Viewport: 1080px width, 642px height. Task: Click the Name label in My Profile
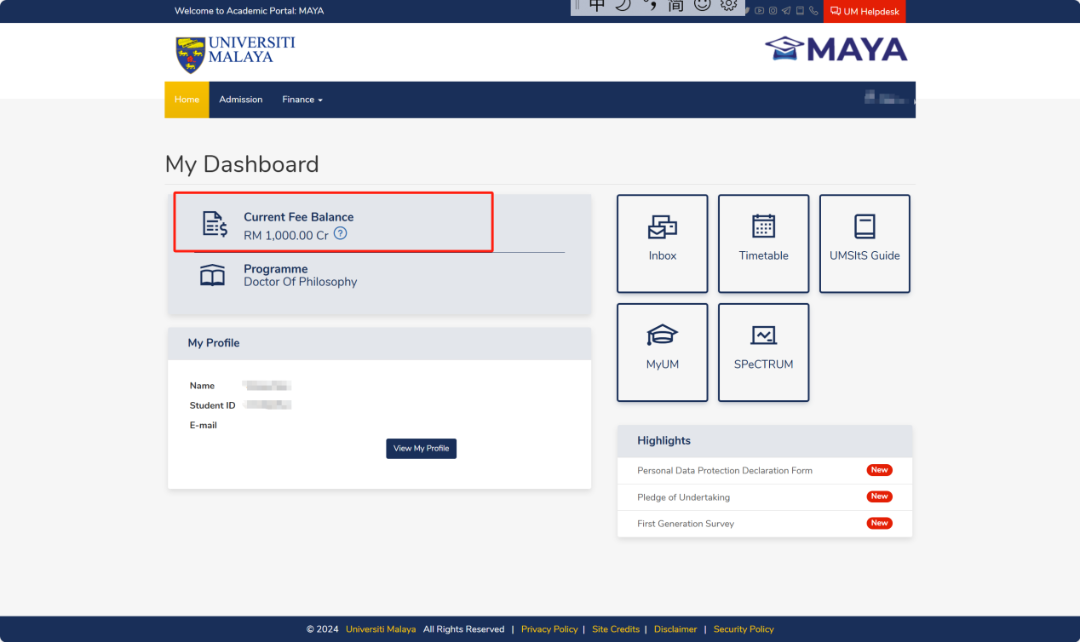202,386
